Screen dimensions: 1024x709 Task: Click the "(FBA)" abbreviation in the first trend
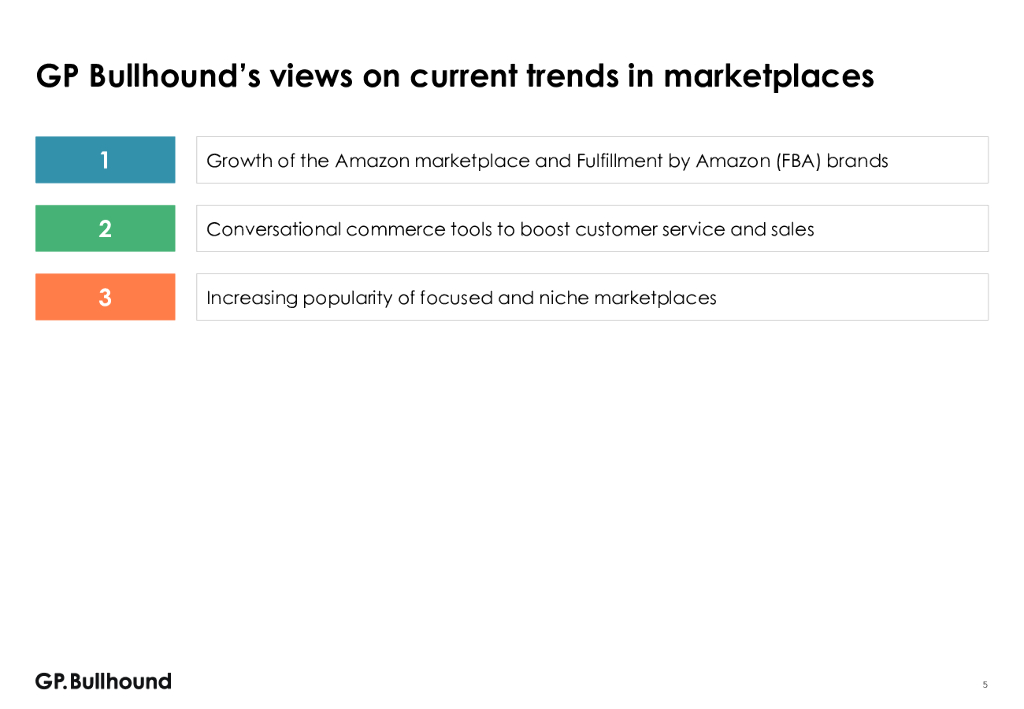(x=797, y=161)
